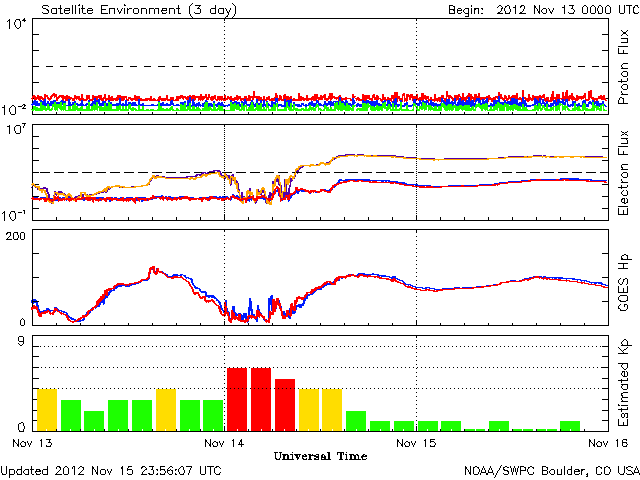
Task: Click the first red Kp bar after Nov 14
Action: [x=237, y=400]
